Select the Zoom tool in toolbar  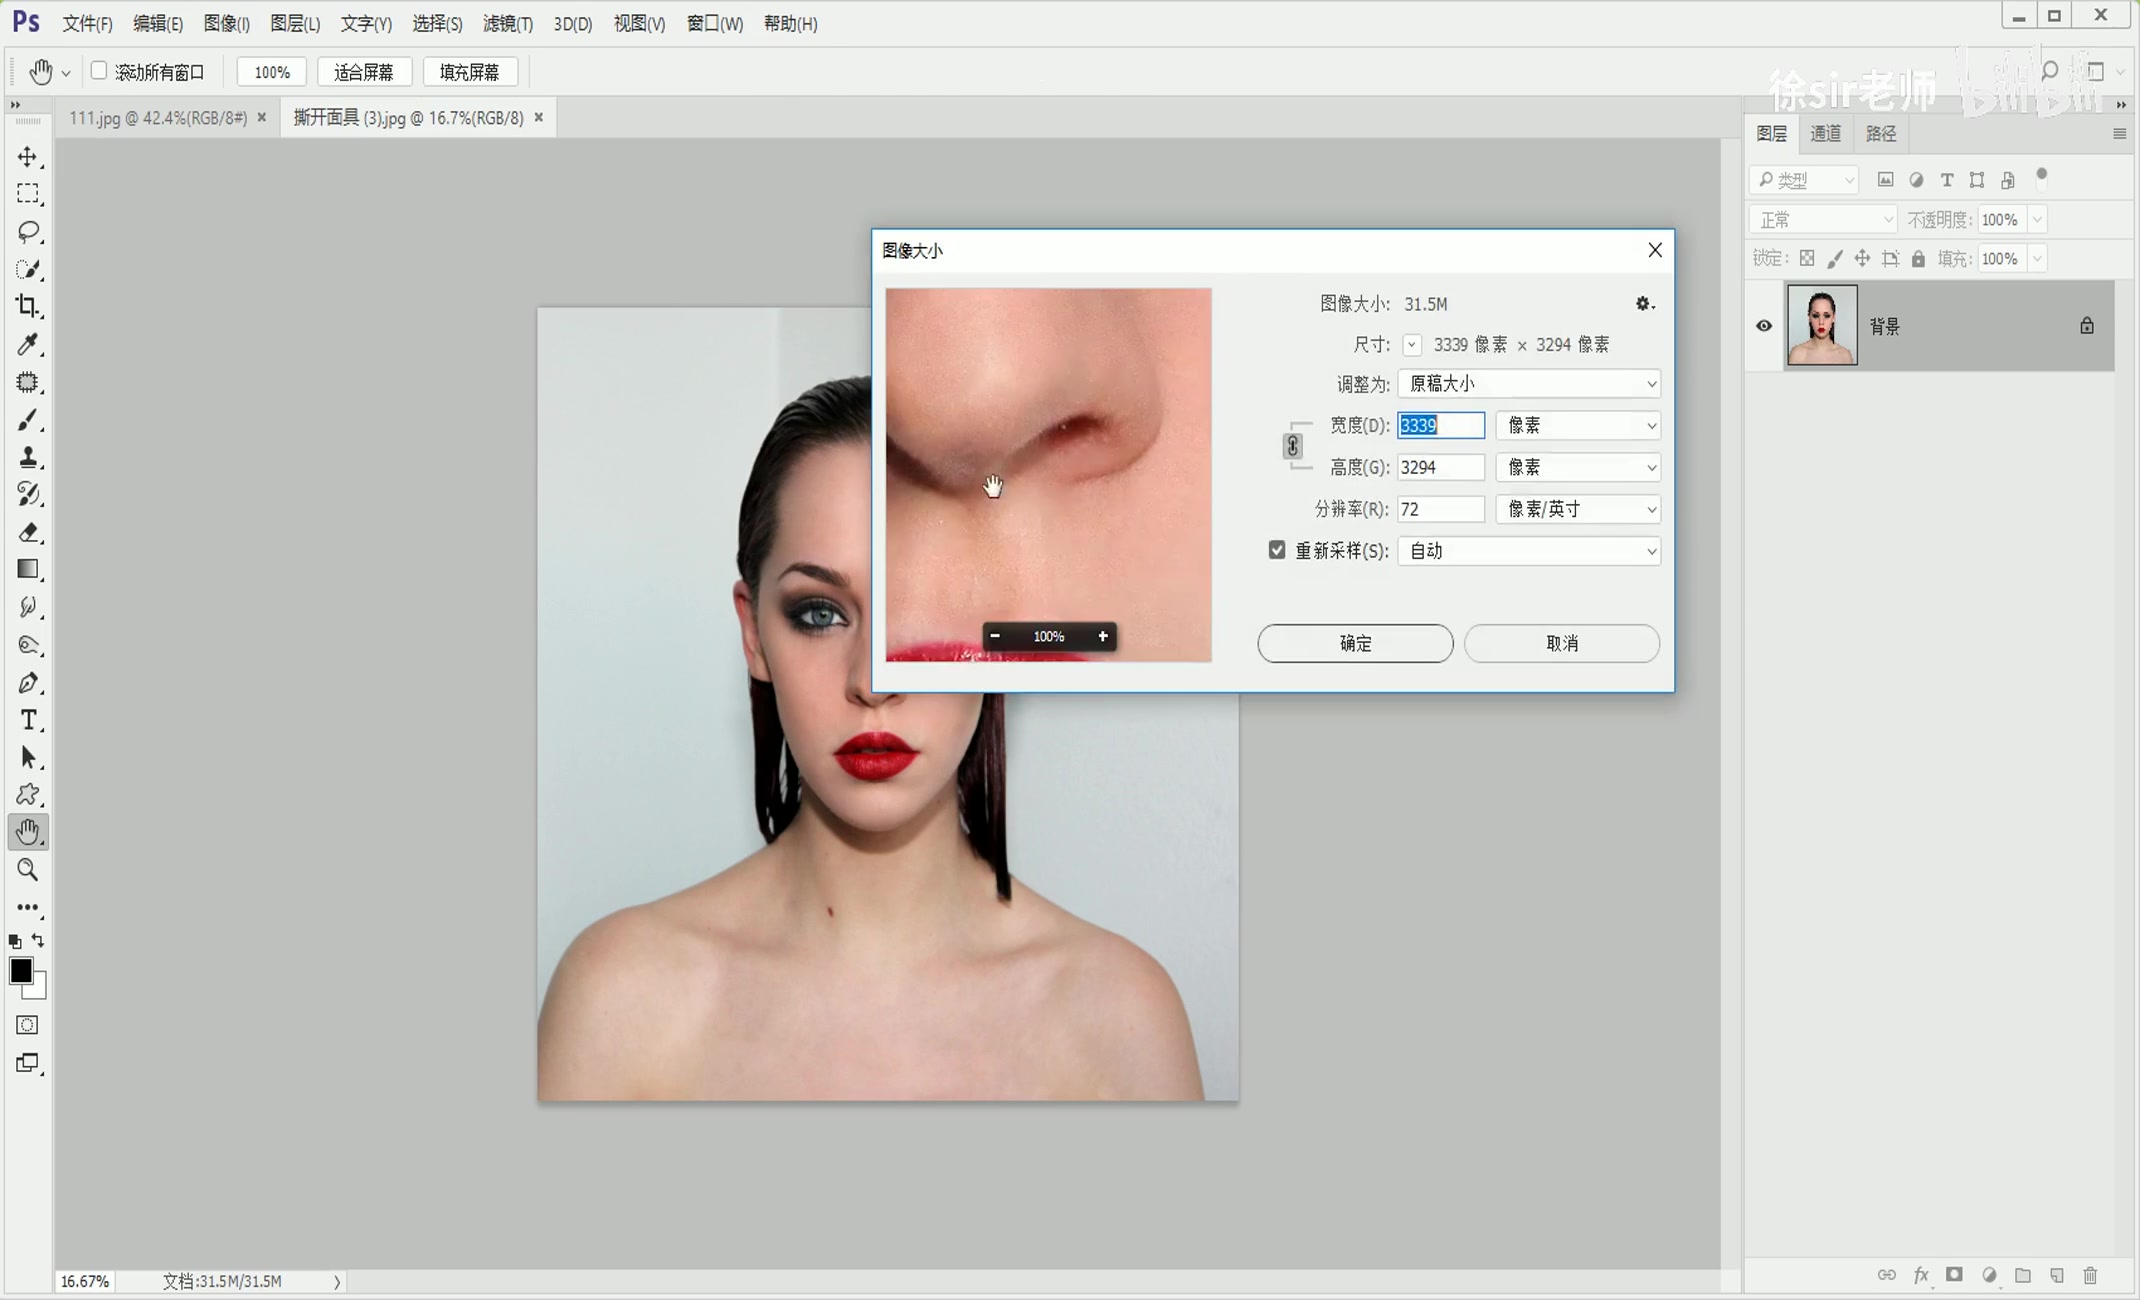click(28, 870)
